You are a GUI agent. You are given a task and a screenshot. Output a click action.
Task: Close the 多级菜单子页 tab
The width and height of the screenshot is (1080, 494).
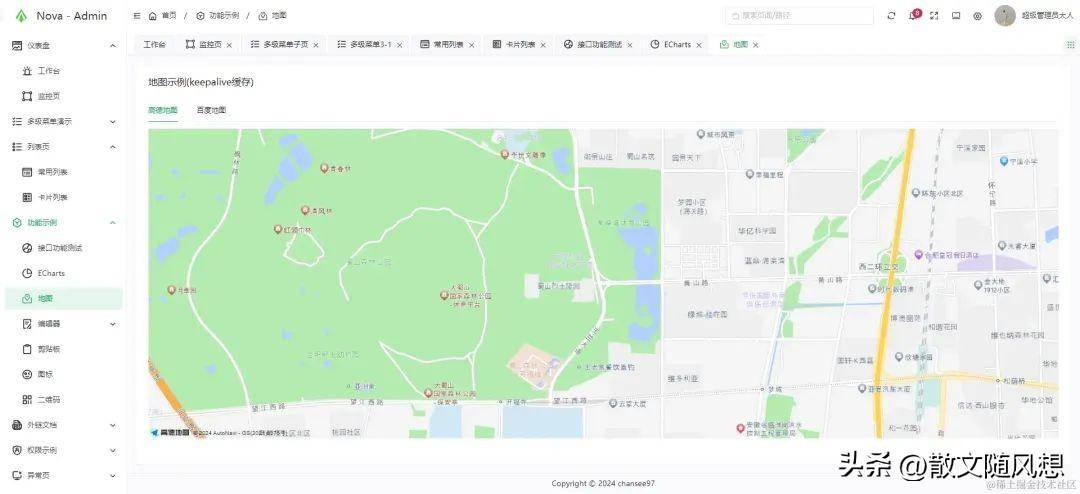coord(316,45)
